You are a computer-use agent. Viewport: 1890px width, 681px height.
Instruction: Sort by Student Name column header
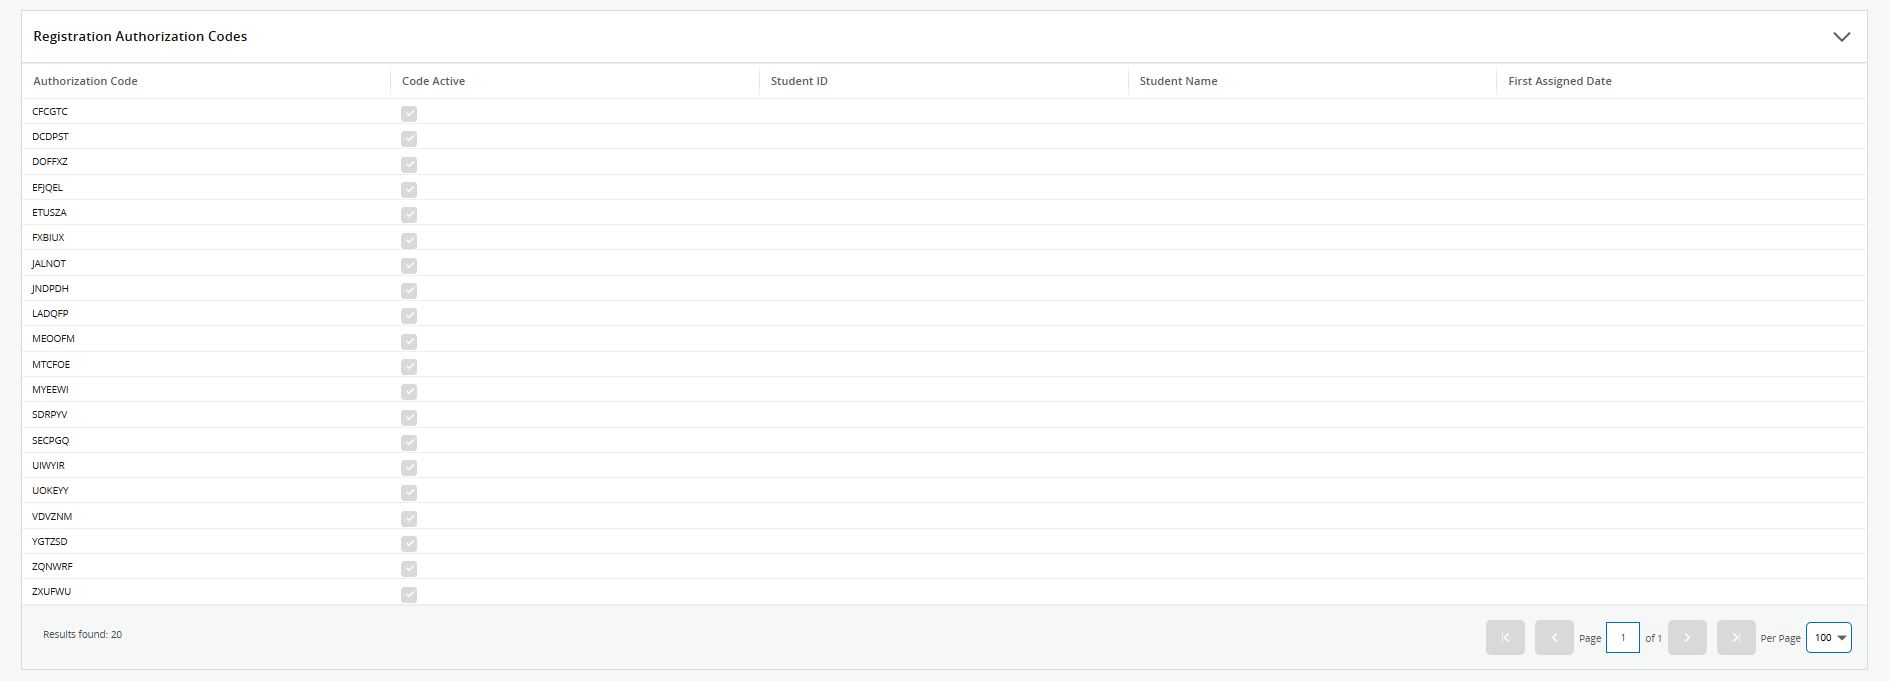(1178, 81)
